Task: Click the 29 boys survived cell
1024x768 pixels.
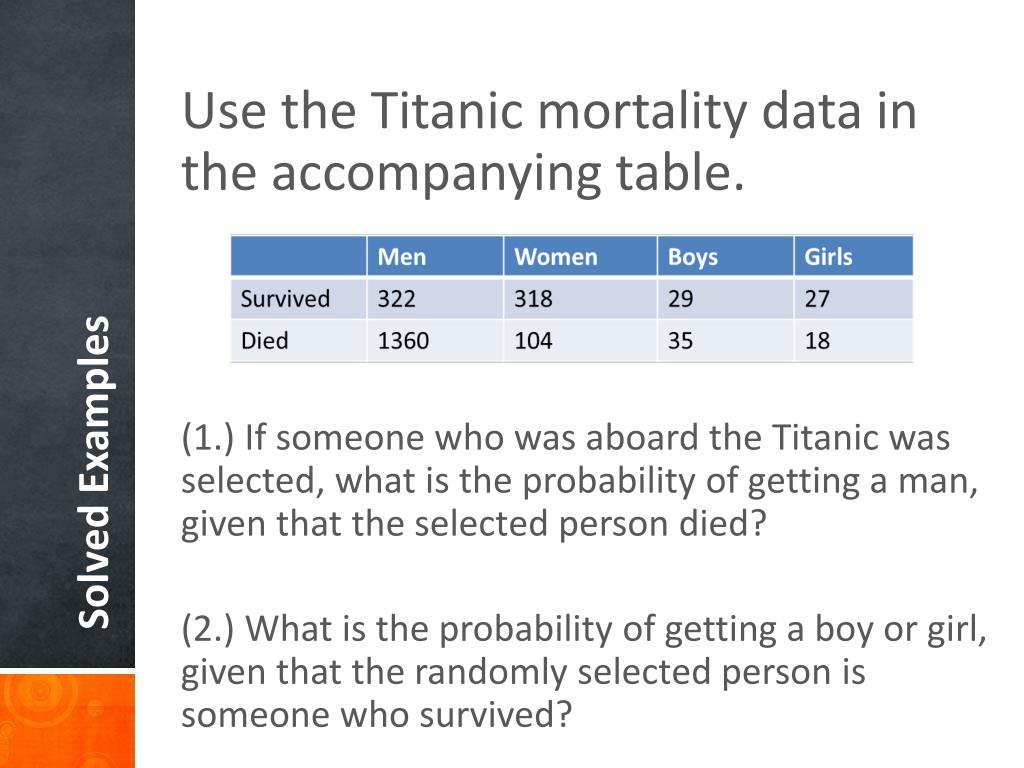Action: pos(726,299)
